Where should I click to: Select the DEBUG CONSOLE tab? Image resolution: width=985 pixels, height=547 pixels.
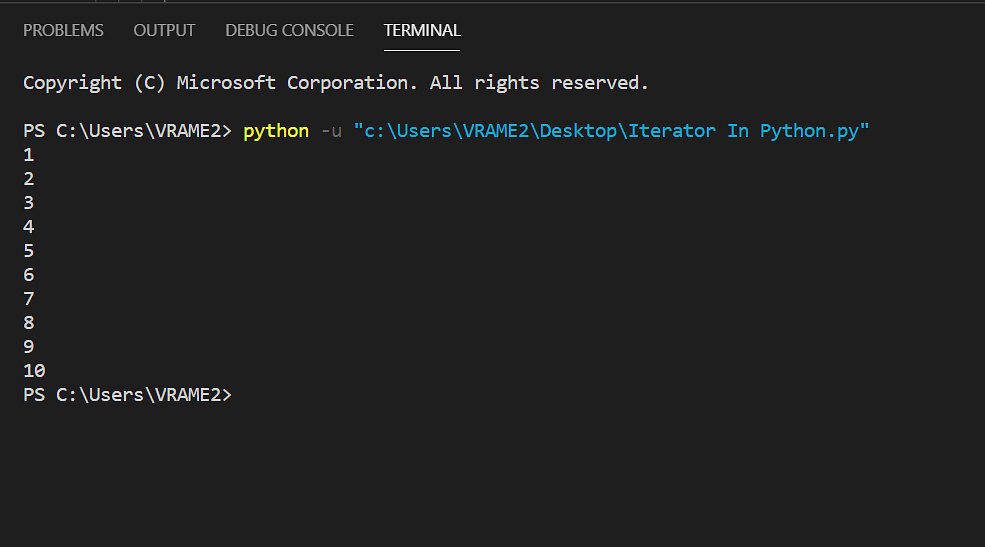click(290, 30)
